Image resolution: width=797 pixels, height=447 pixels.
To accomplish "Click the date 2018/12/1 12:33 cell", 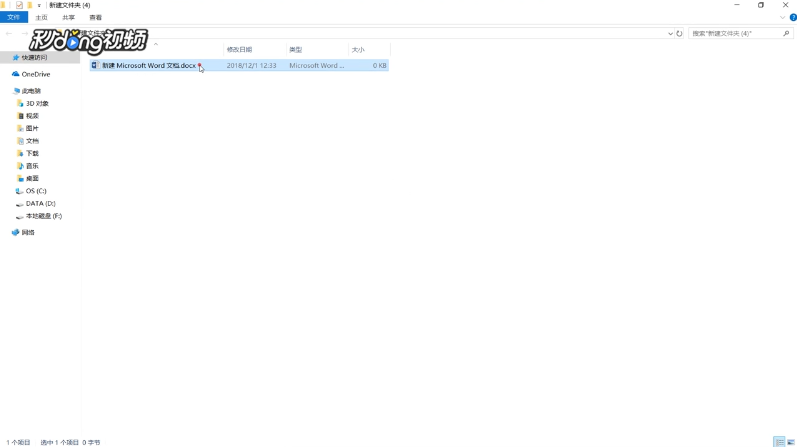I will (252, 65).
